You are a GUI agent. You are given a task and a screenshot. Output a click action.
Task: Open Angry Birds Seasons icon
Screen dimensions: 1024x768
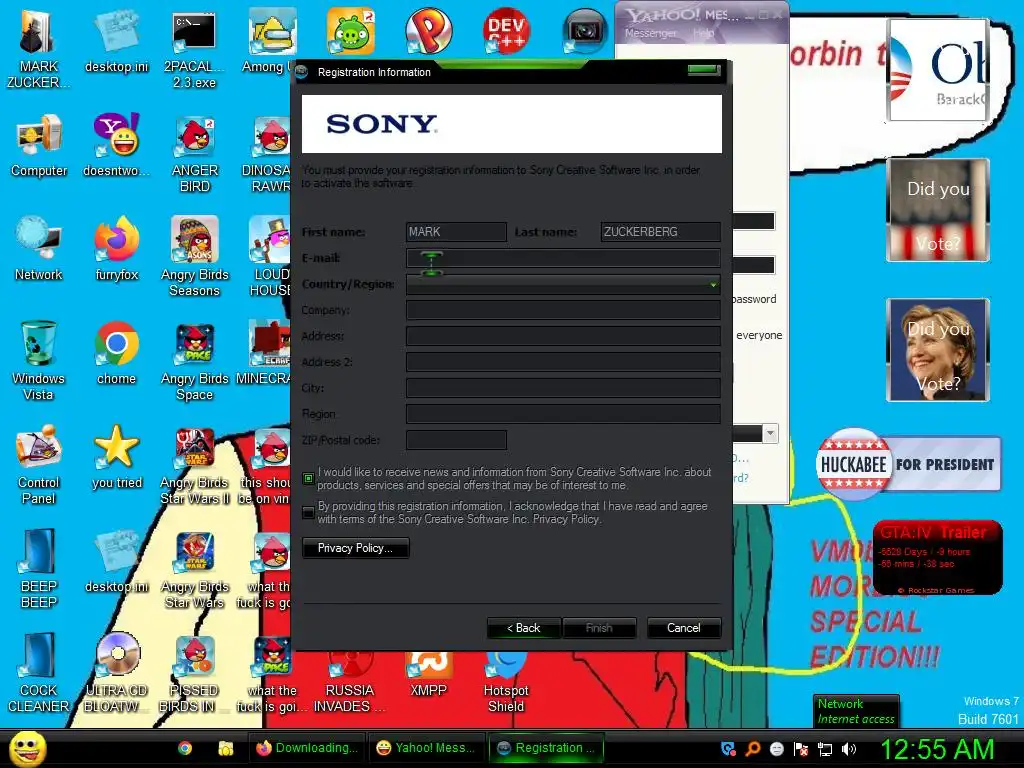pyautogui.click(x=194, y=257)
